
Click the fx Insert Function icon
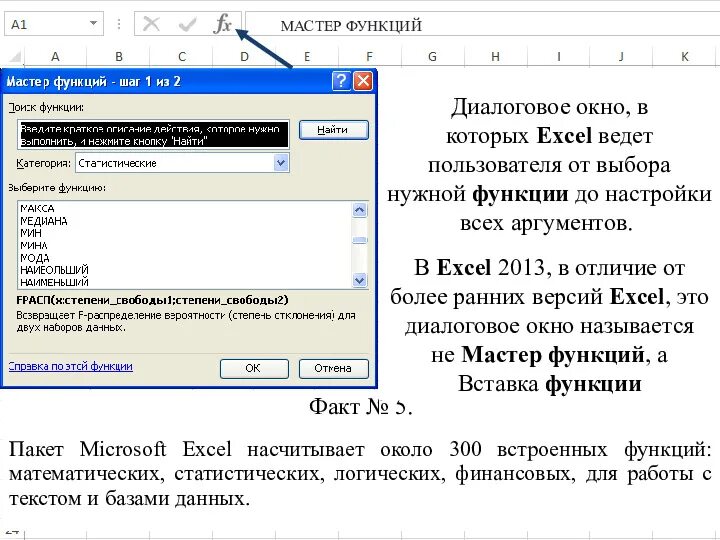point(223,23)
